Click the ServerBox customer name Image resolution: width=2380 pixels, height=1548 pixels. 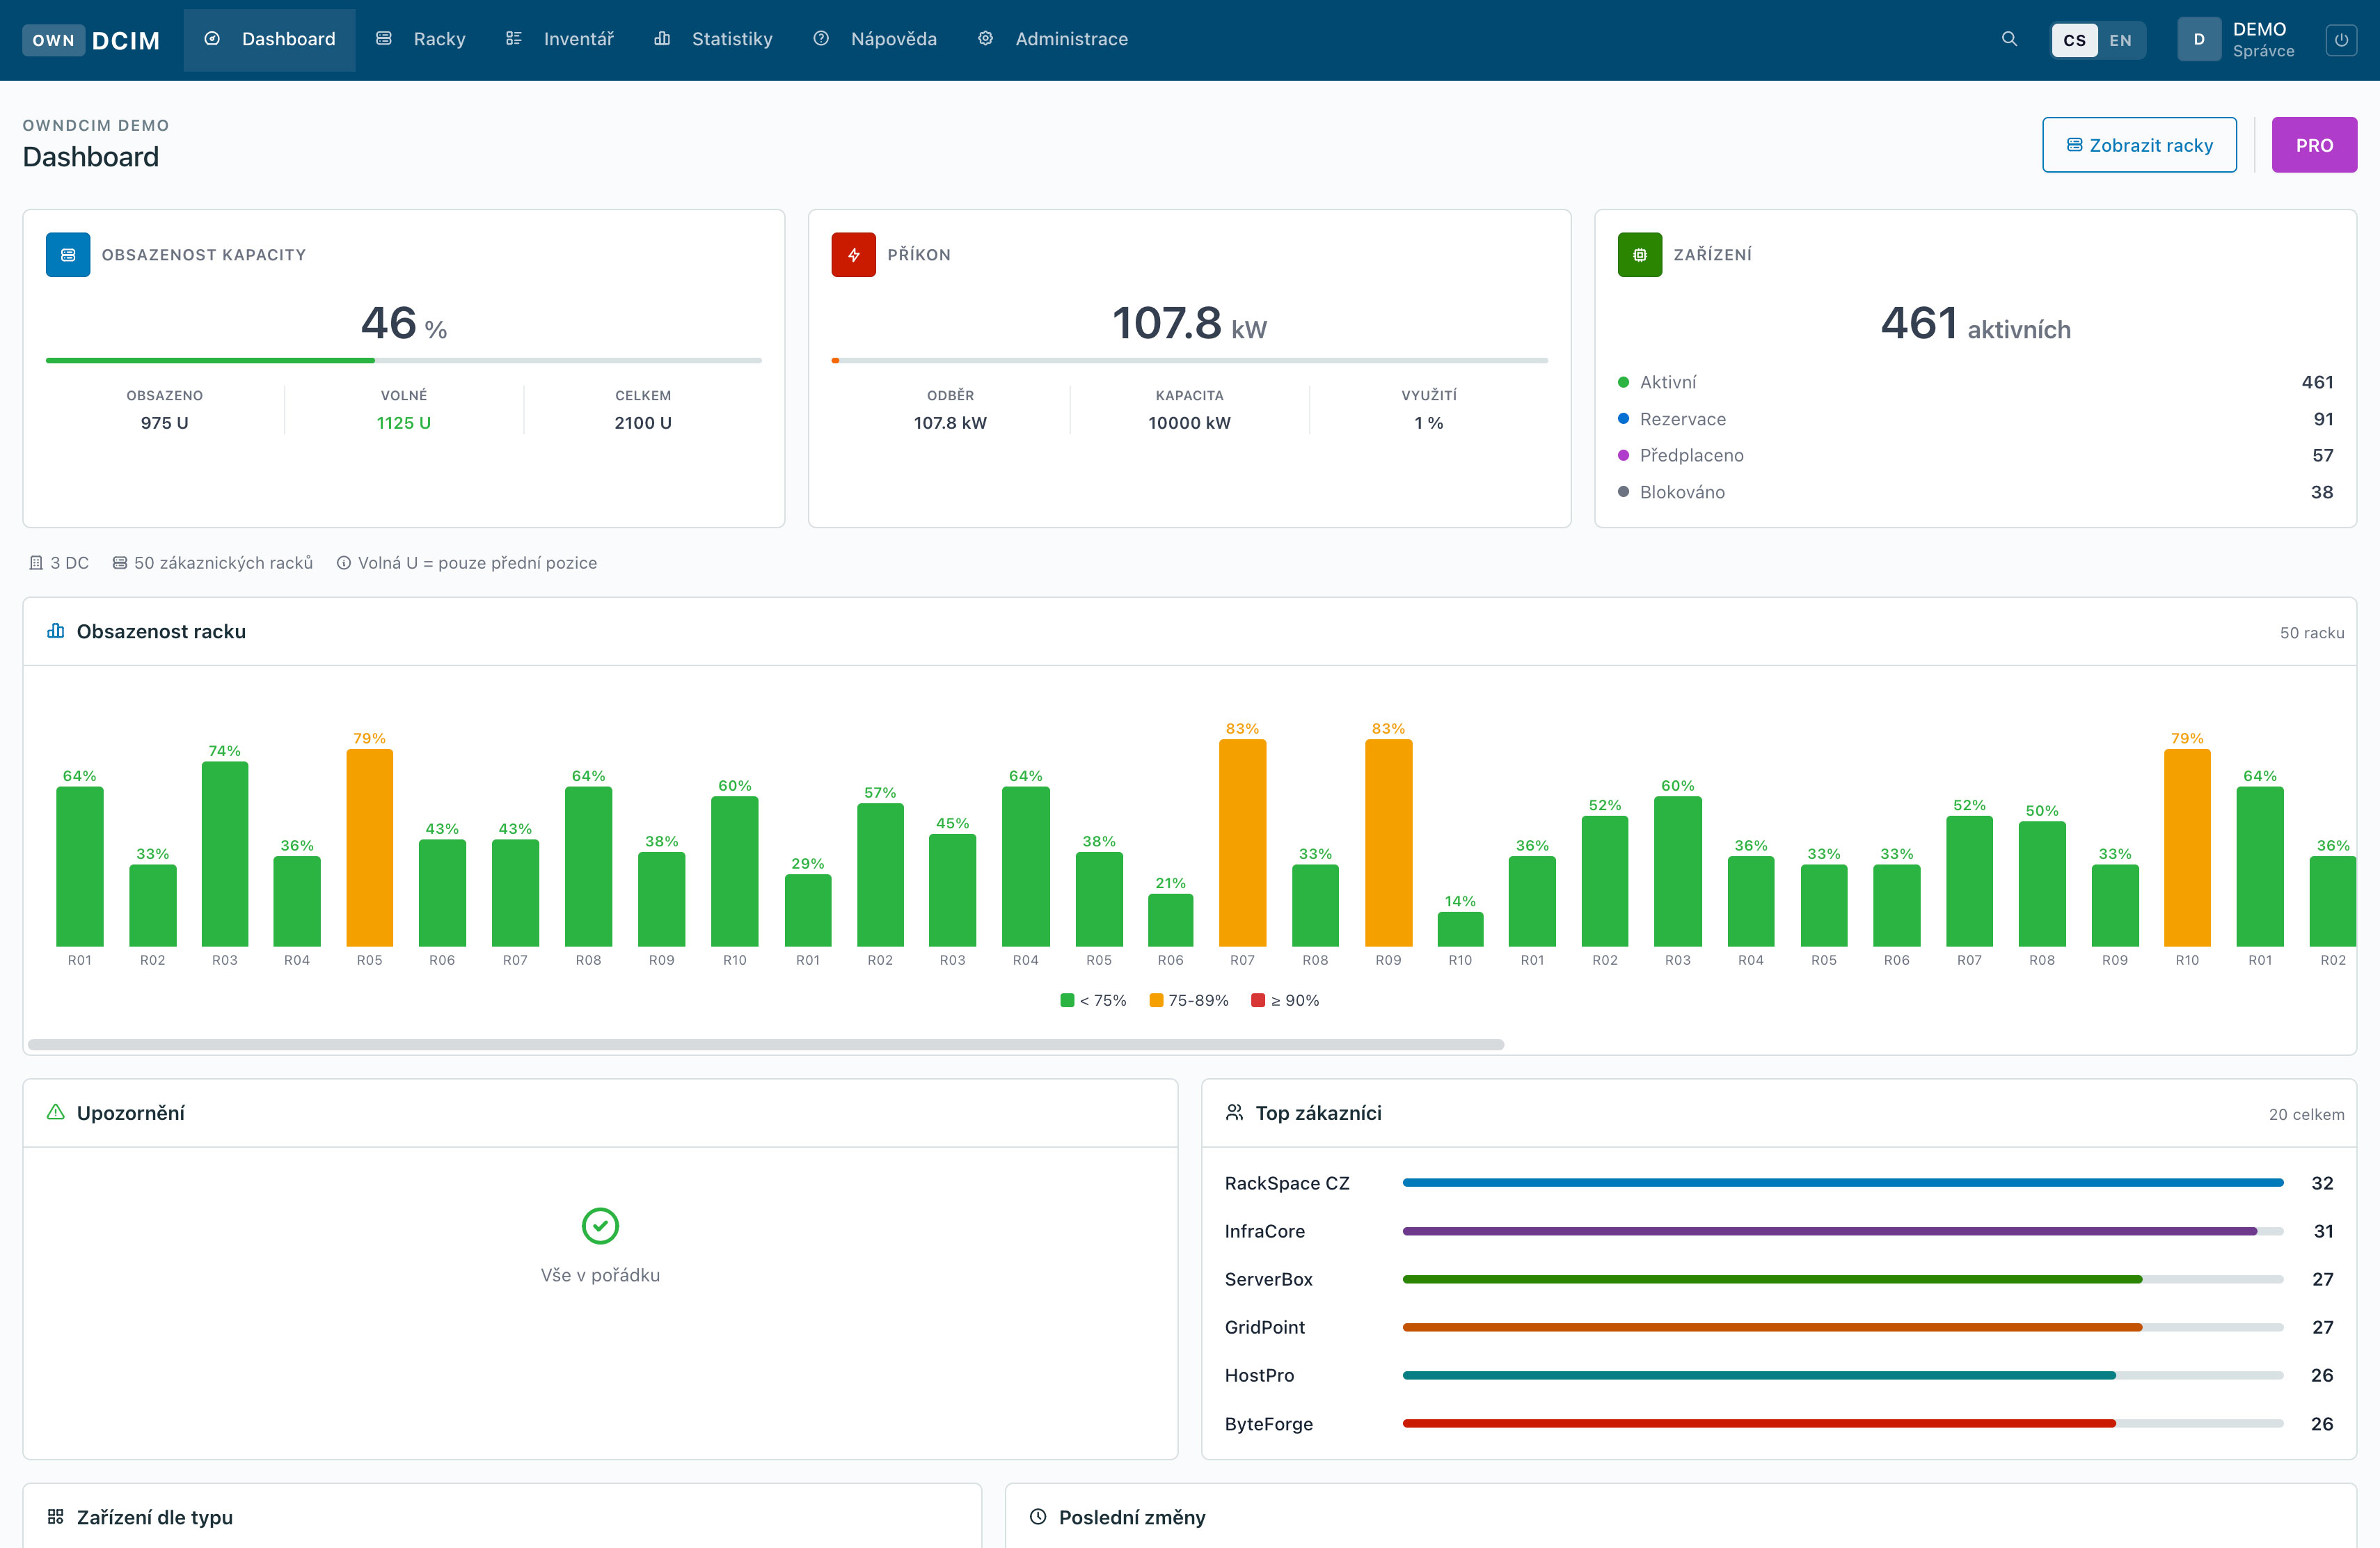(x=1268, y=1279)
